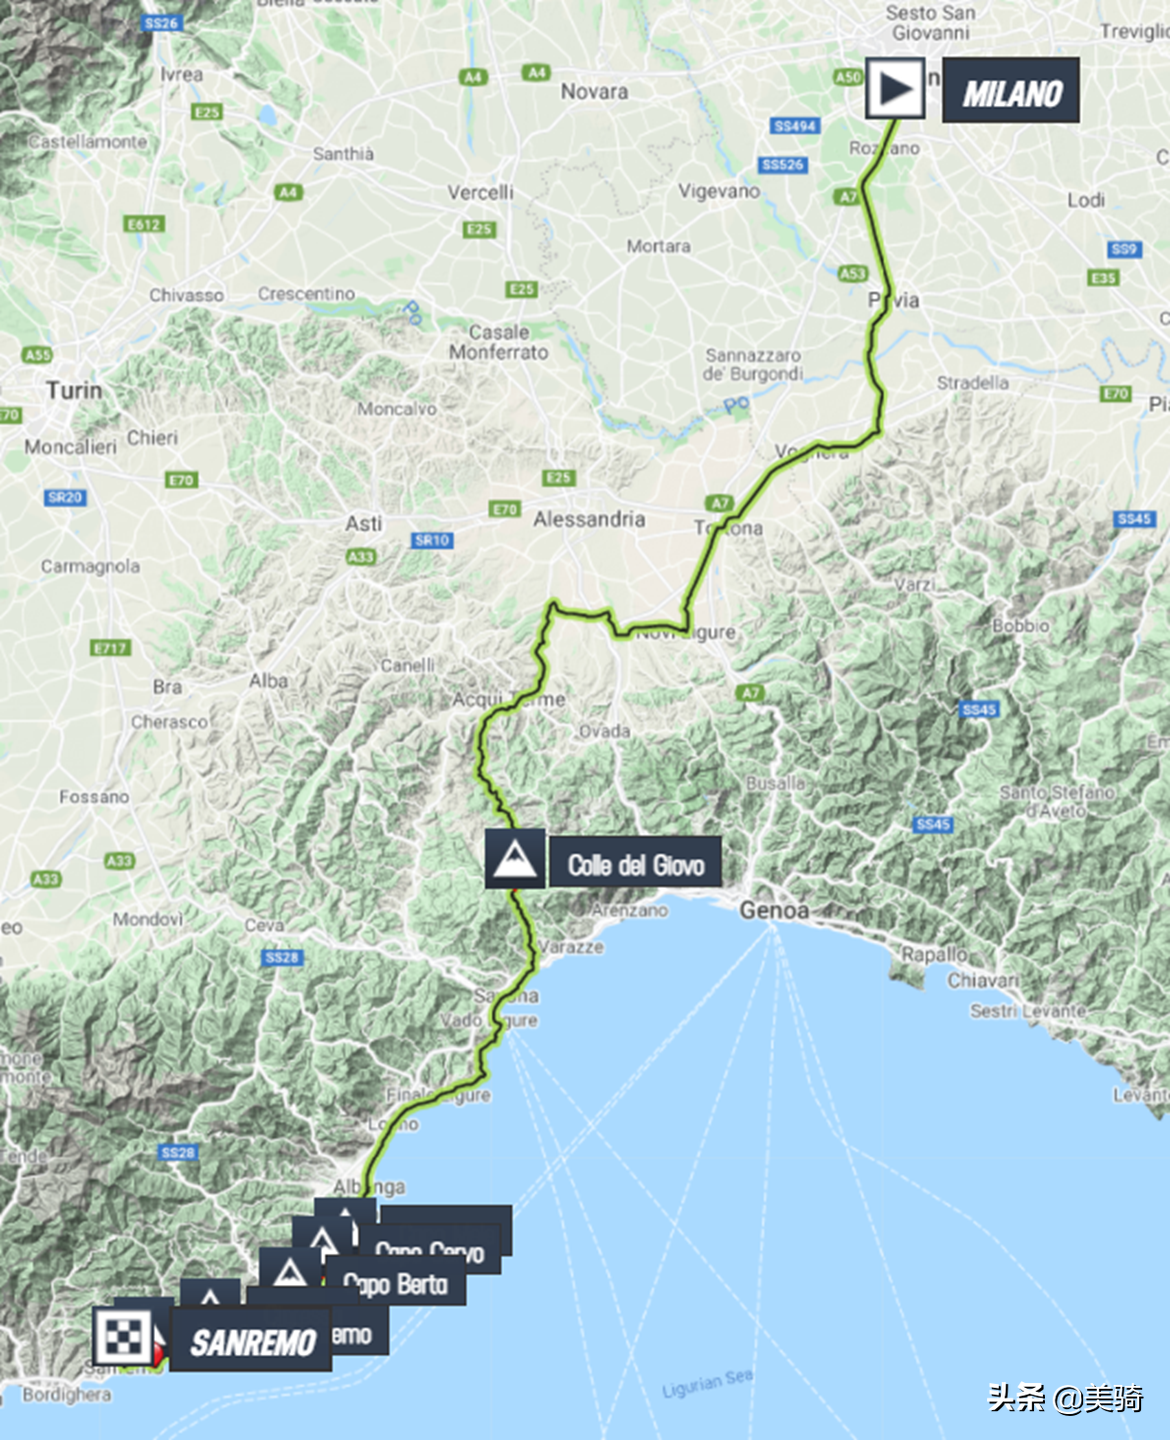
Task: Click the Ligurian Sea label
Action: (x=707, y=1385)
